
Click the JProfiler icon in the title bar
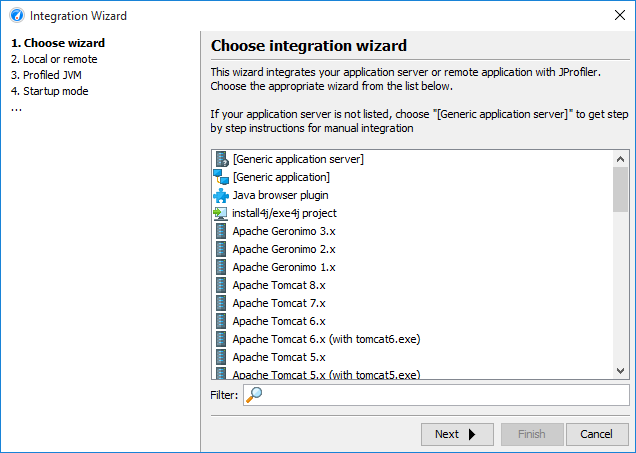(17, 15)
